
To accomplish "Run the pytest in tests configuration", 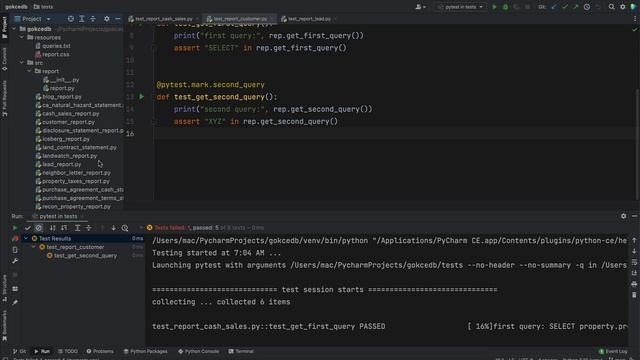I will [x=494, y=7].
